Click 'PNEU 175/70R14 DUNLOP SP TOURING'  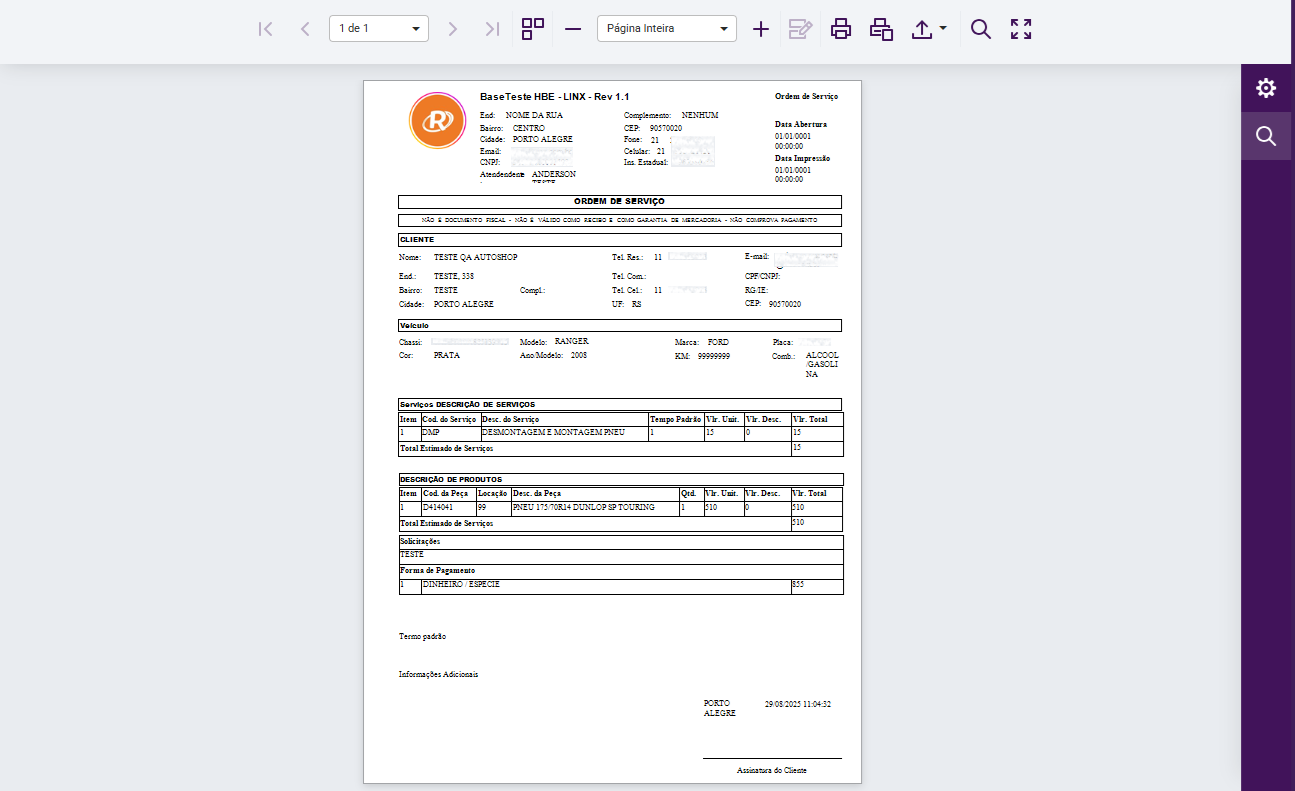pos(584,508)
